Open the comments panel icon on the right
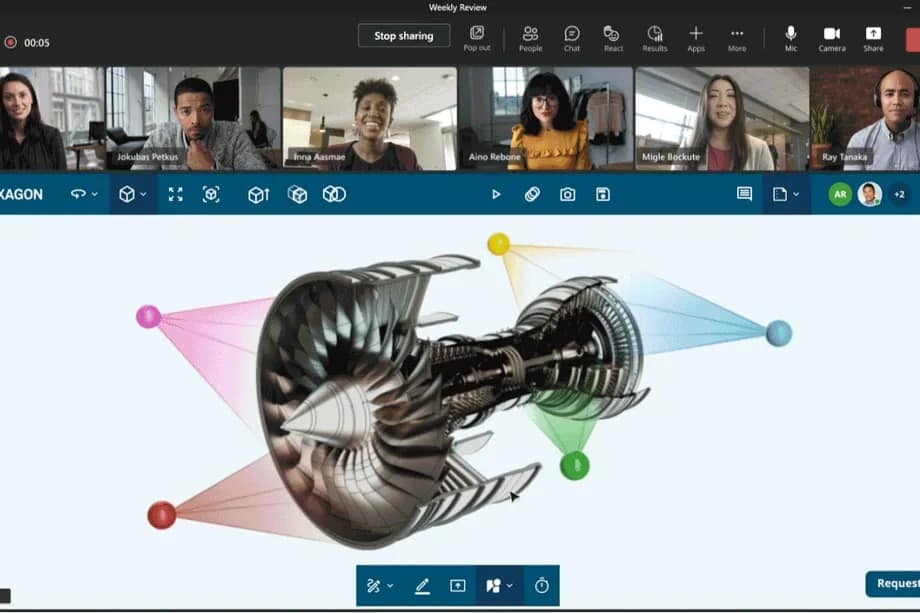920x613 pixels. [743, 194]
